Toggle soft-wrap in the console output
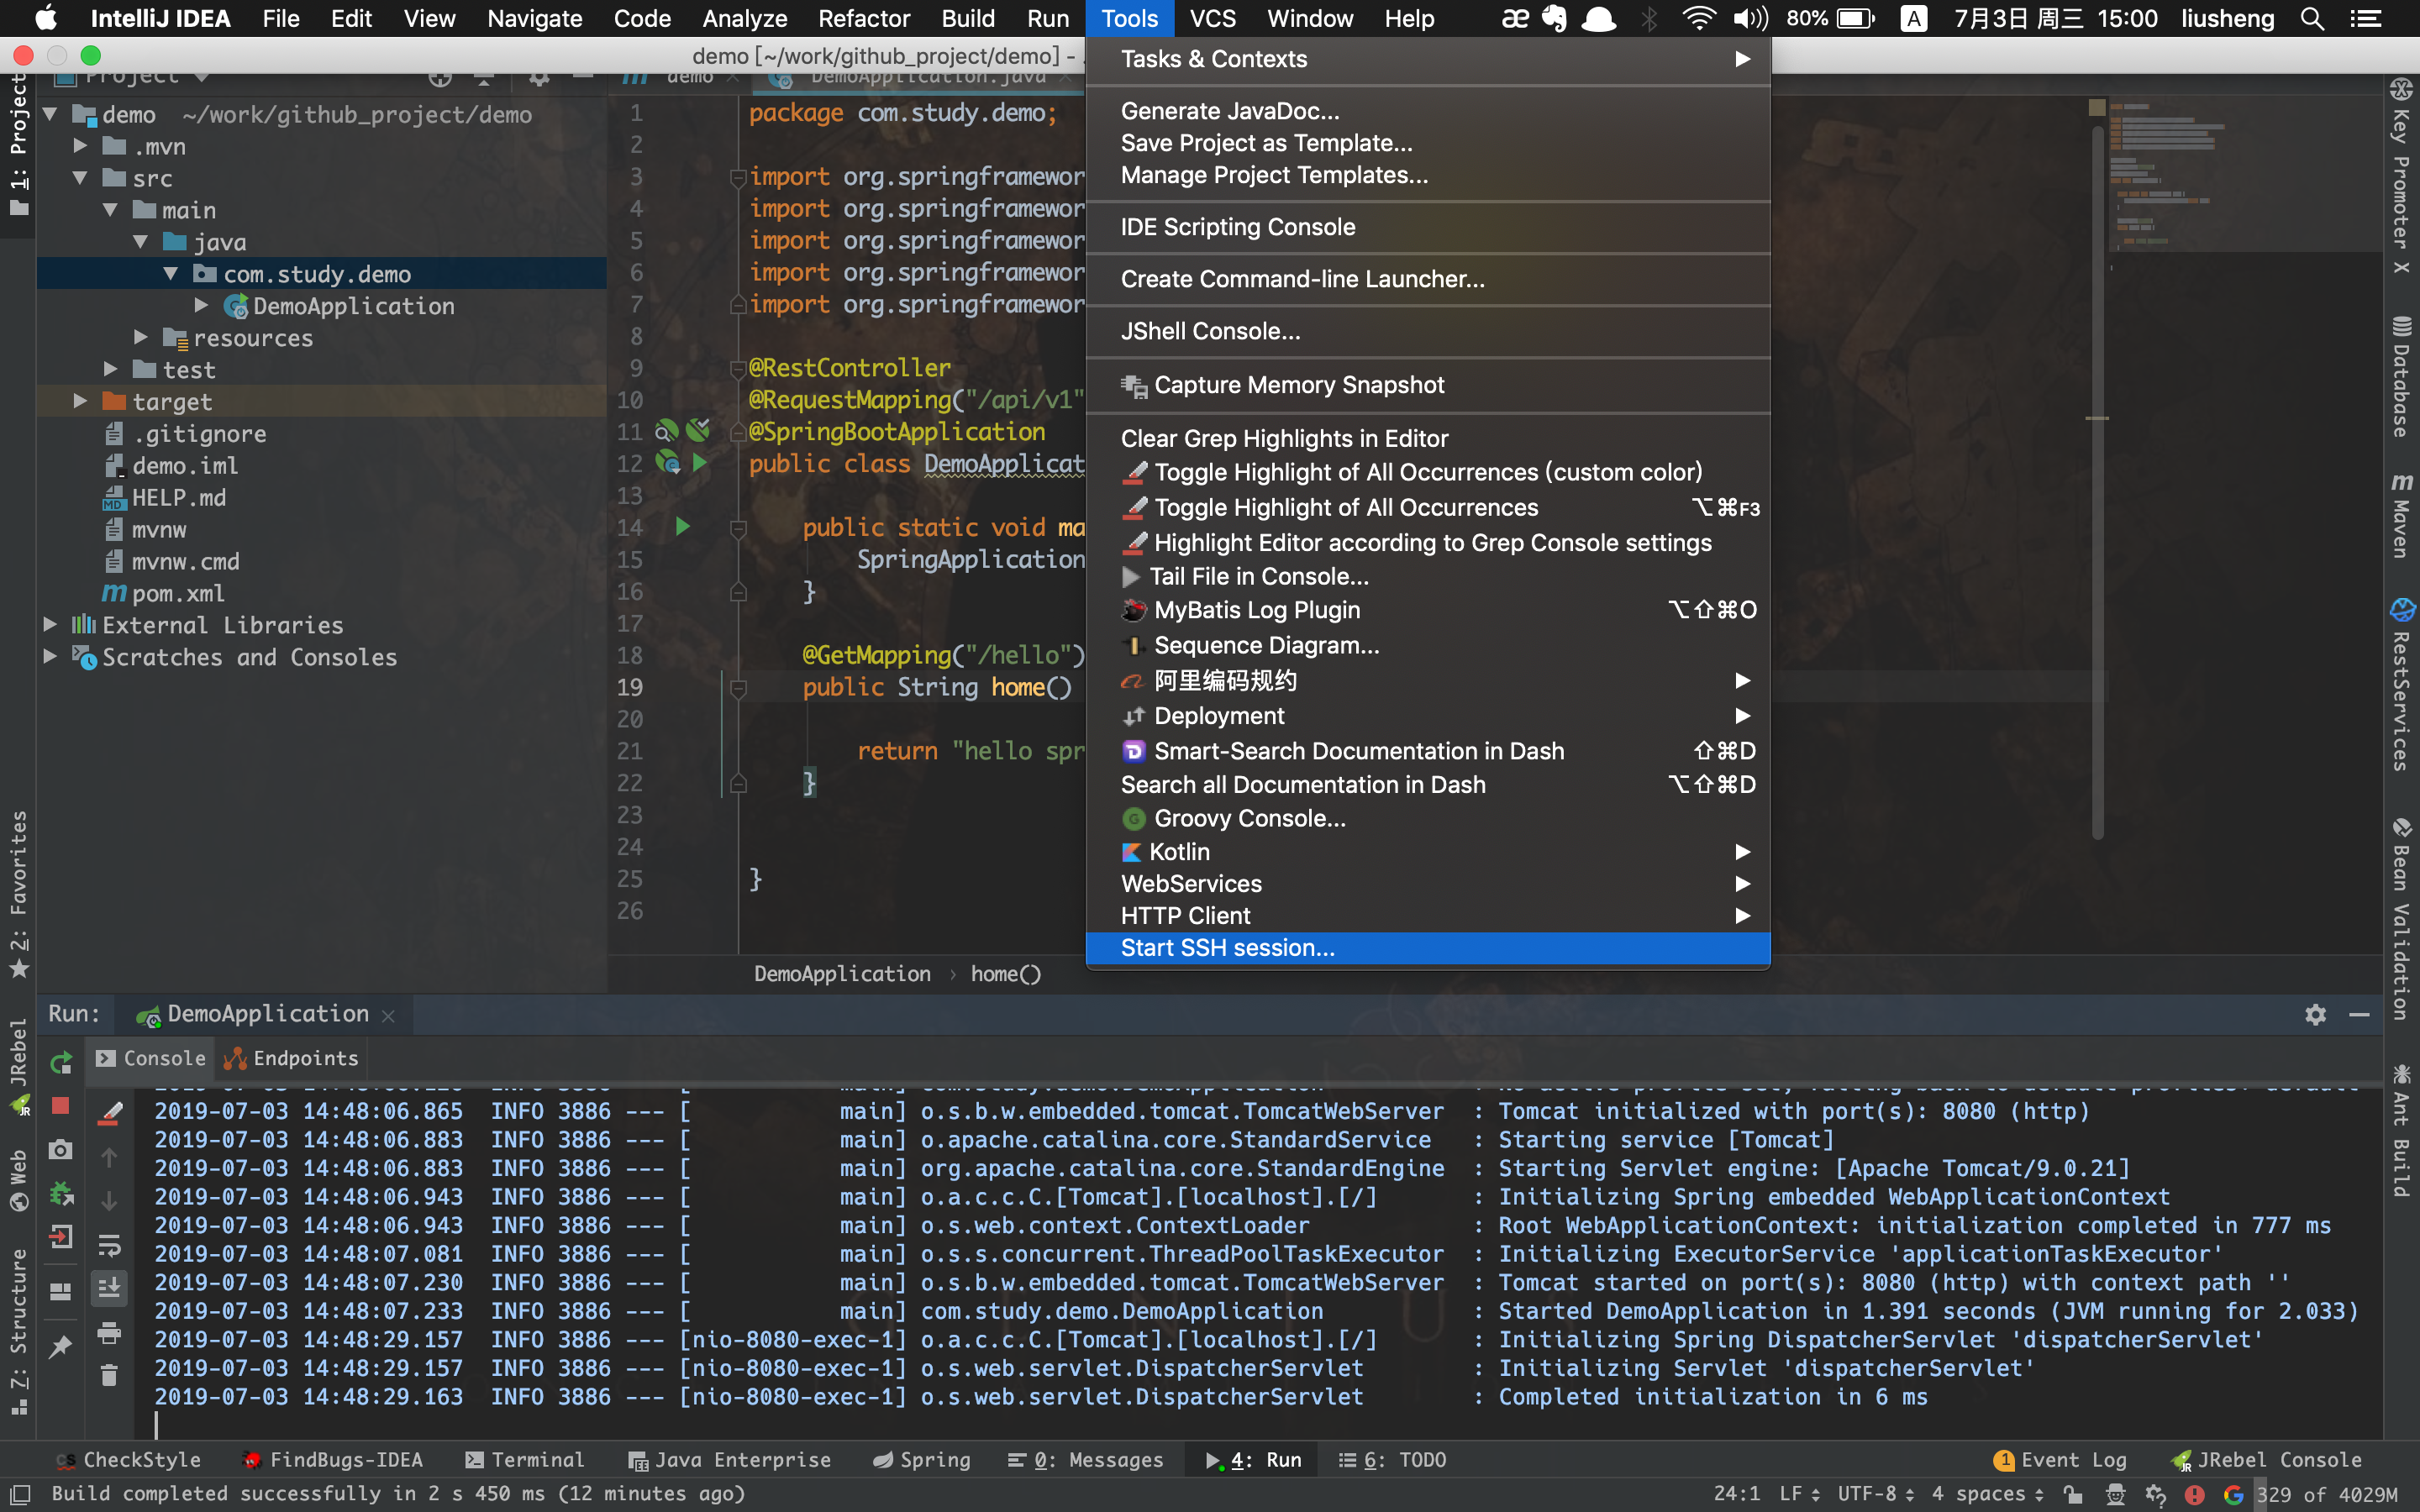Screen dimensions: 2420x1512 (x=110, y=1245)
